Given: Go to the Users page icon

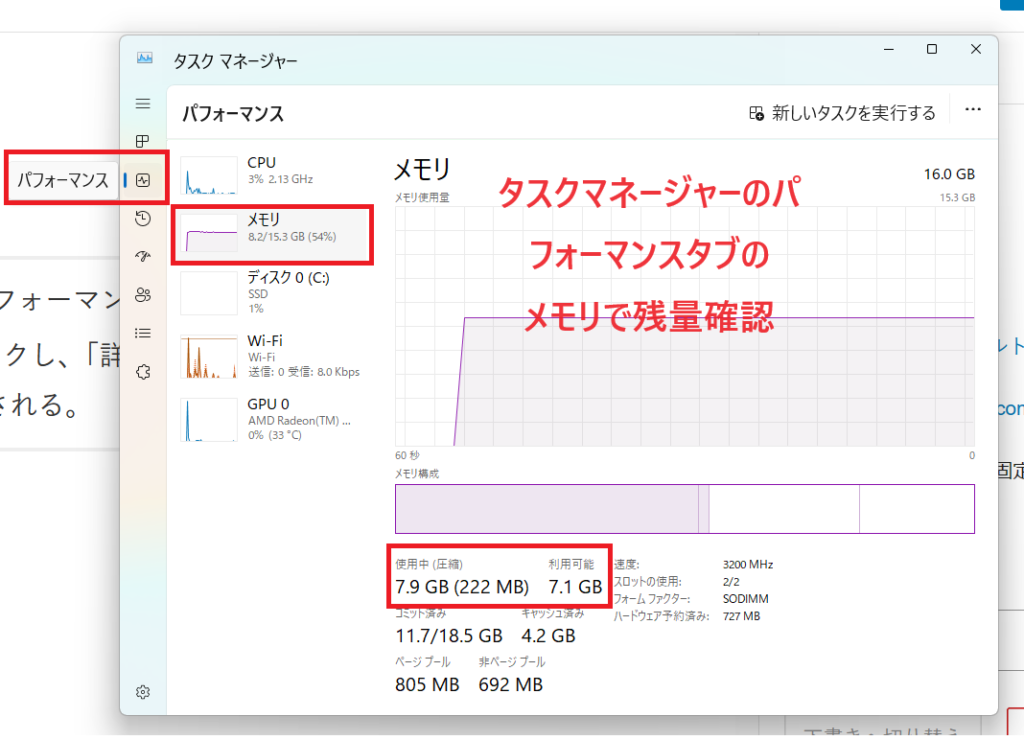Looking at the screenshot, I should [x=143, y=294].
